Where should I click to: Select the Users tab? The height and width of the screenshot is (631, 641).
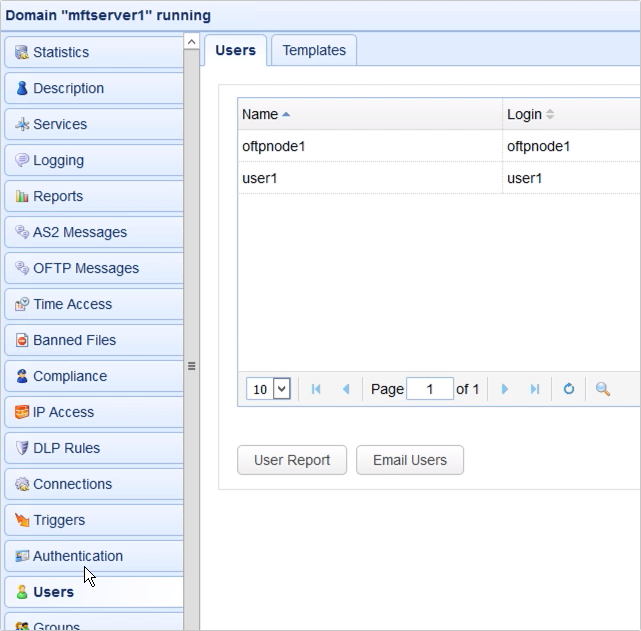[x=236, y=50]
